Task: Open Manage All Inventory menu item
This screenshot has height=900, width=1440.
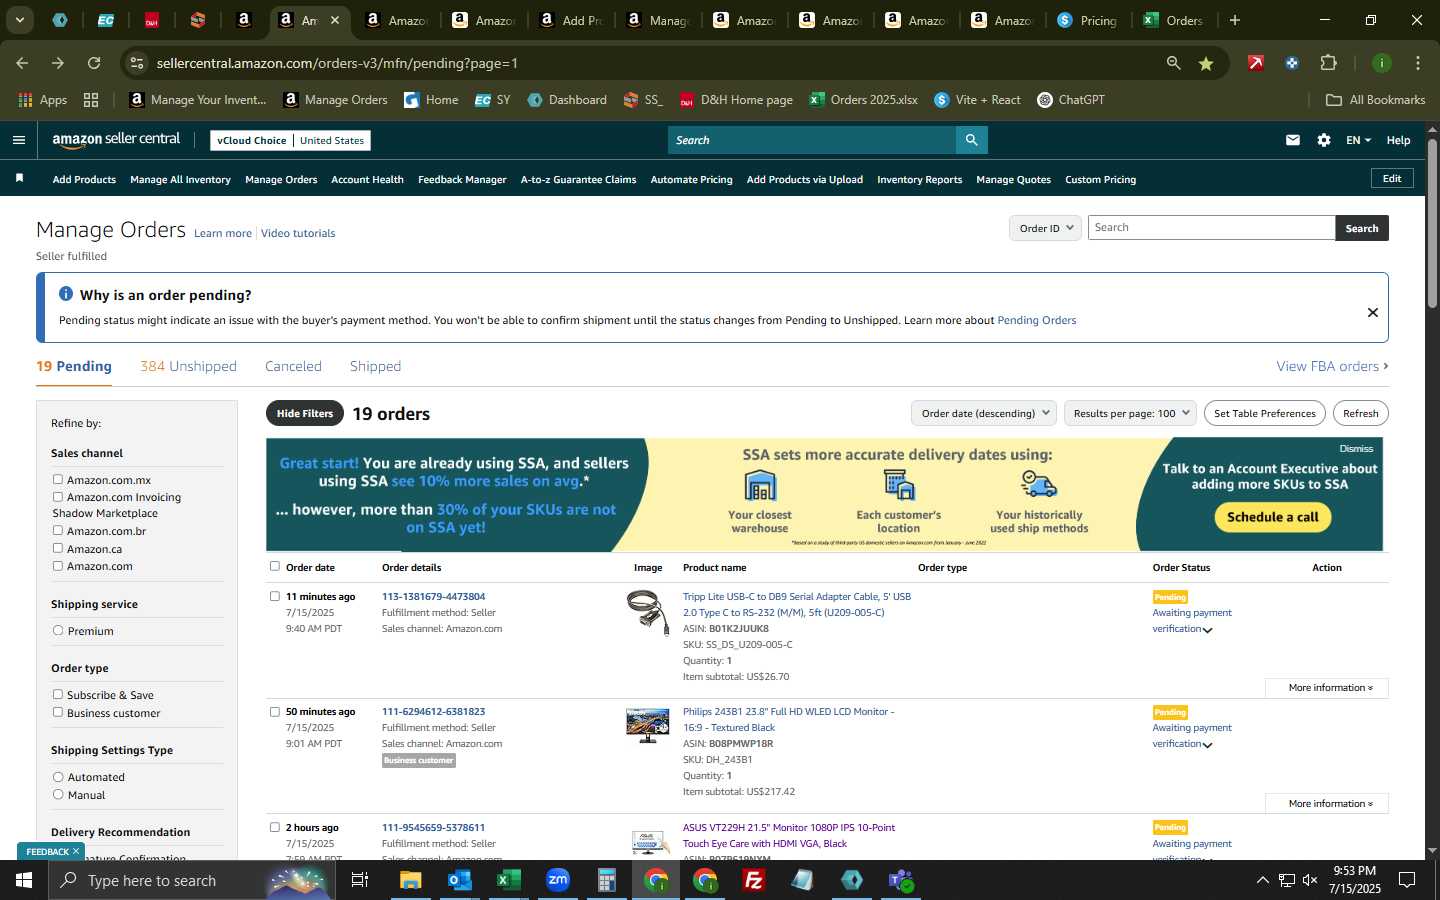Action: 180,180
